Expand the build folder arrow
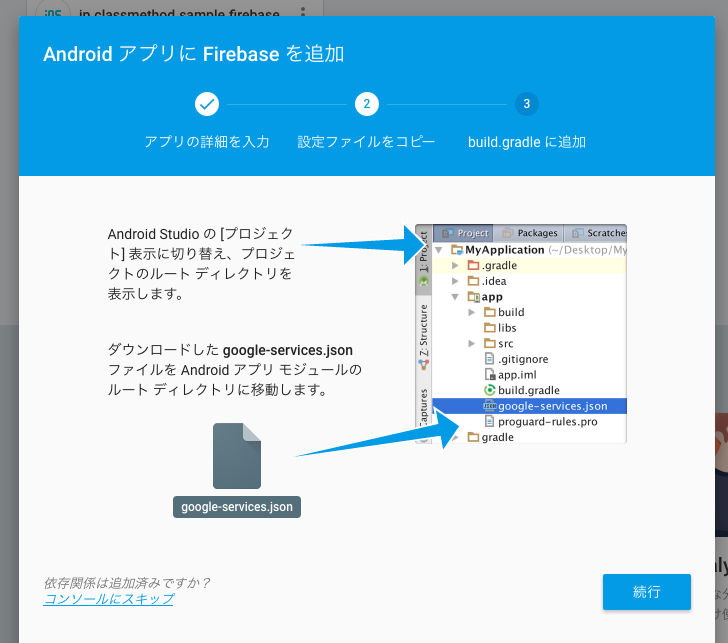This screenshot has width=728, height=643. [x=472, y=312]
